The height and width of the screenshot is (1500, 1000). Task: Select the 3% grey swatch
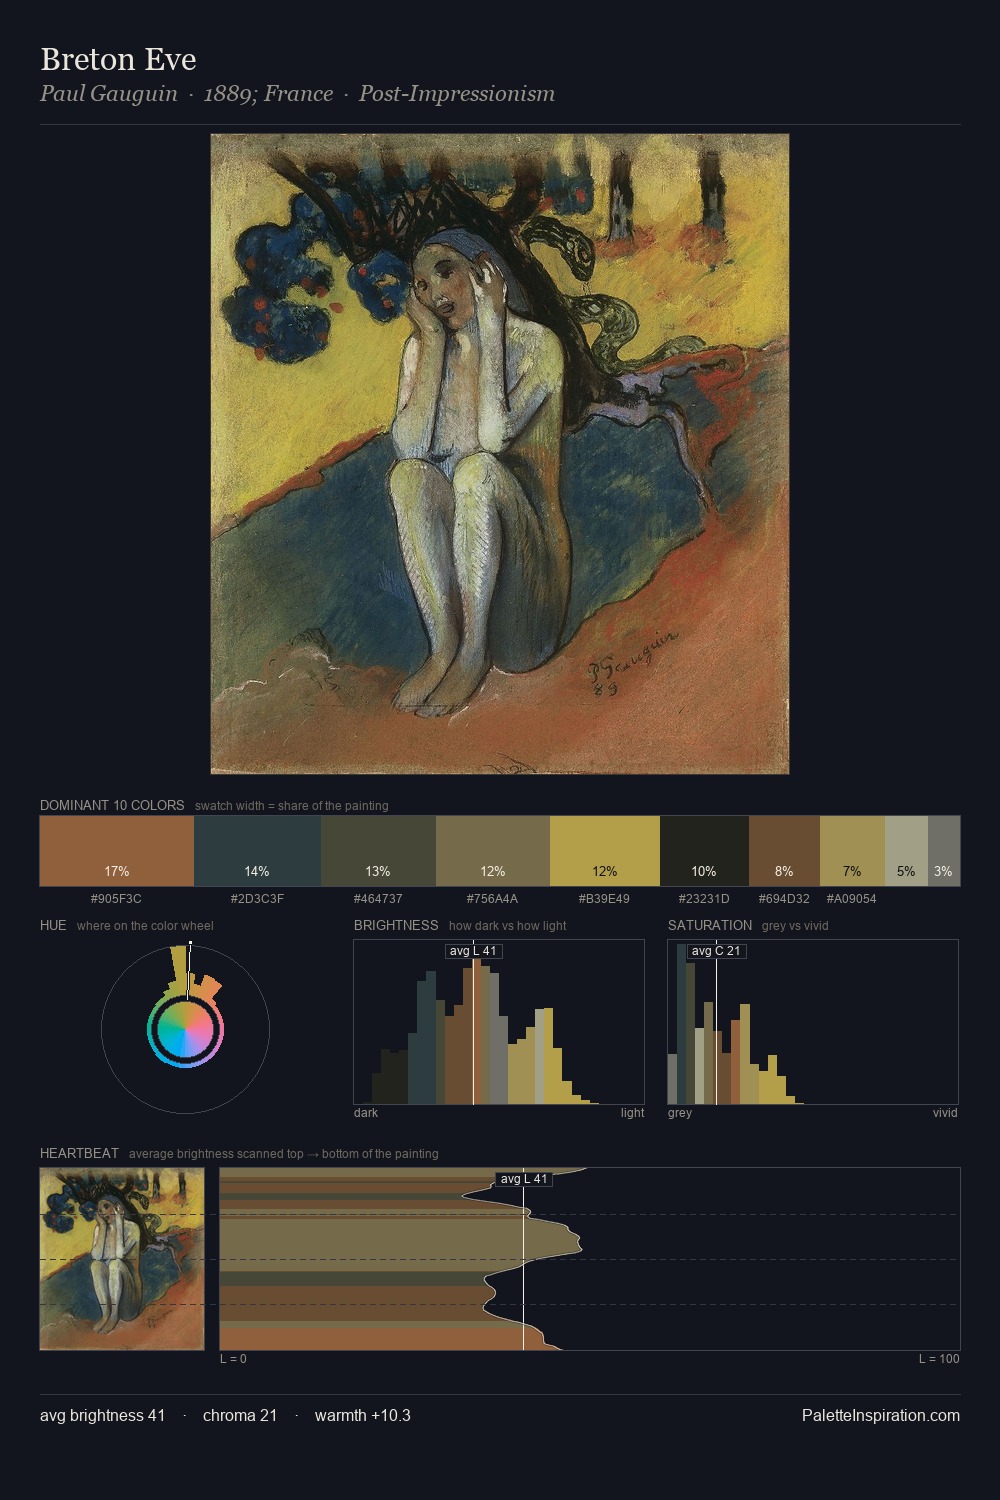coord(944,851)
